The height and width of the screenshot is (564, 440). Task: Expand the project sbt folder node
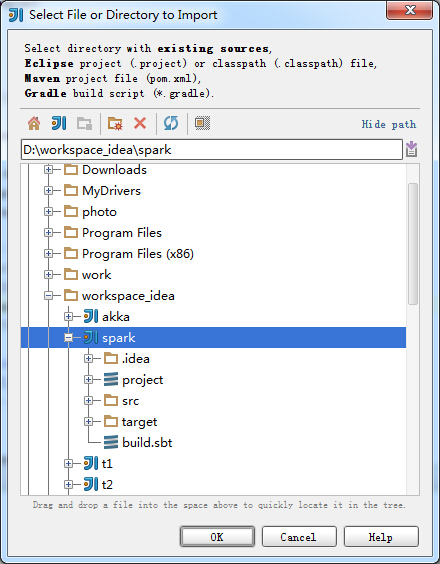click(89, 379)
